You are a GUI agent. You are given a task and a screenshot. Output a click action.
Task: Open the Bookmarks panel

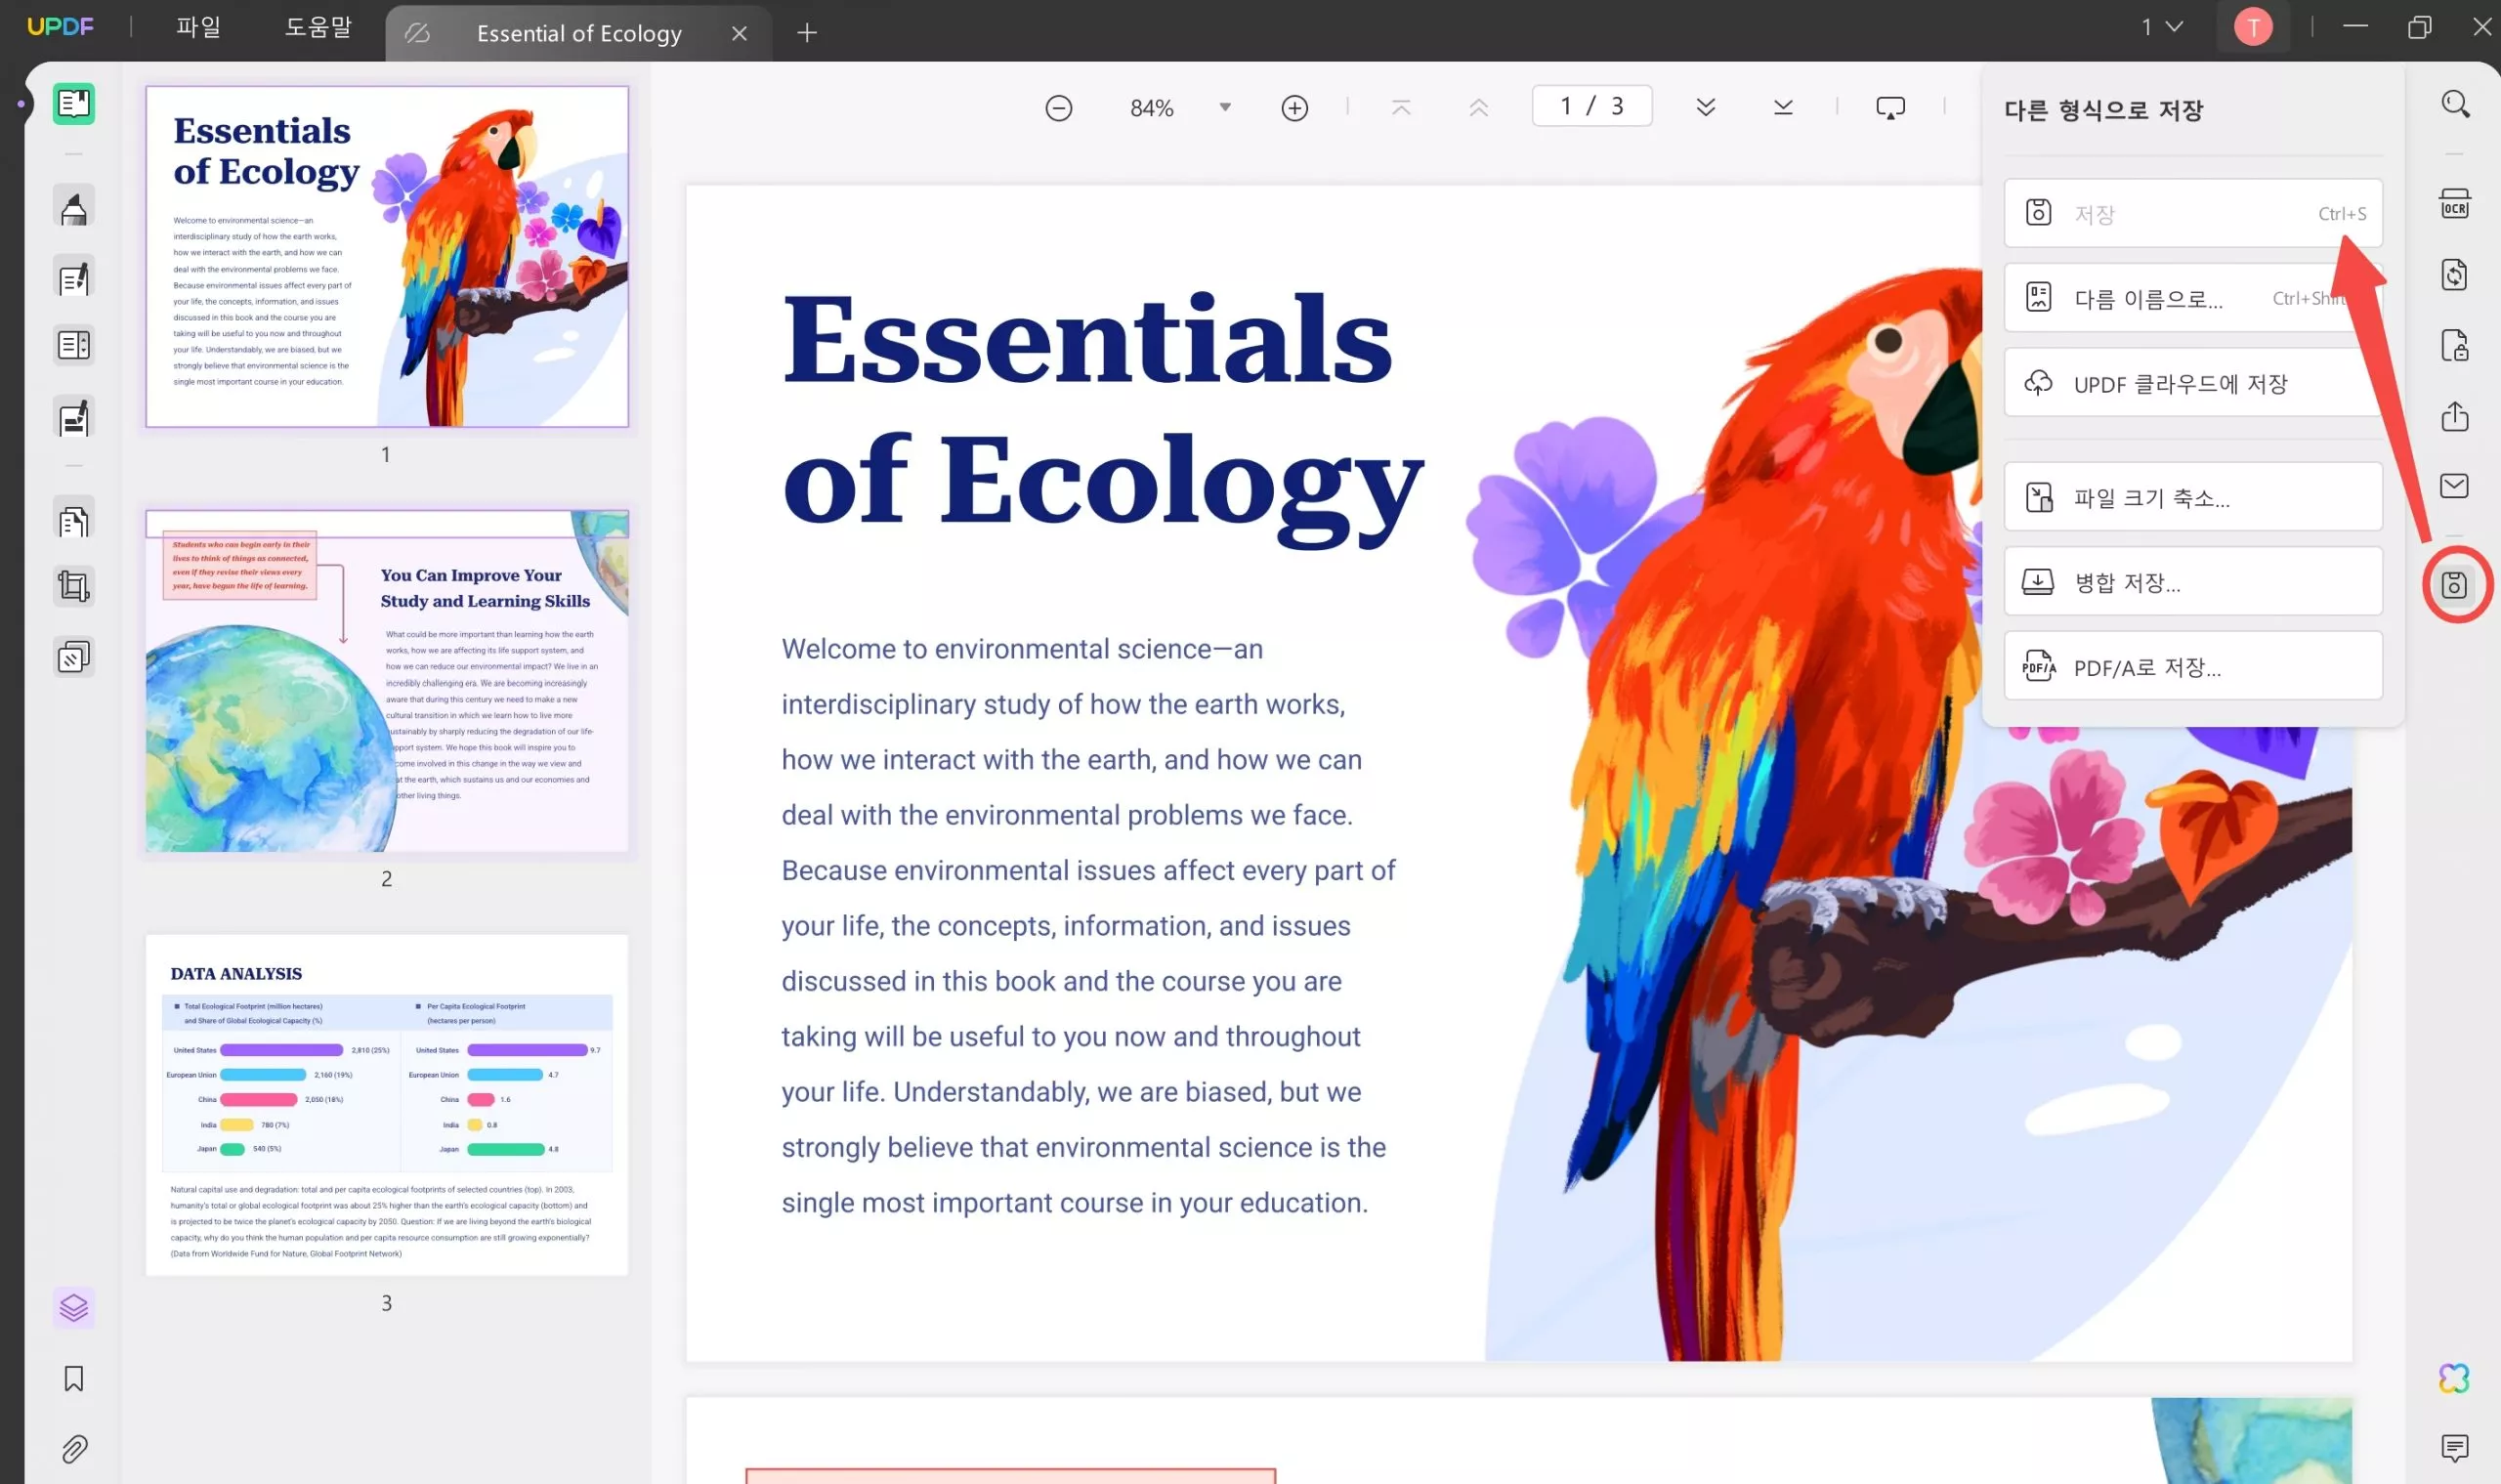coord(73,1379)
